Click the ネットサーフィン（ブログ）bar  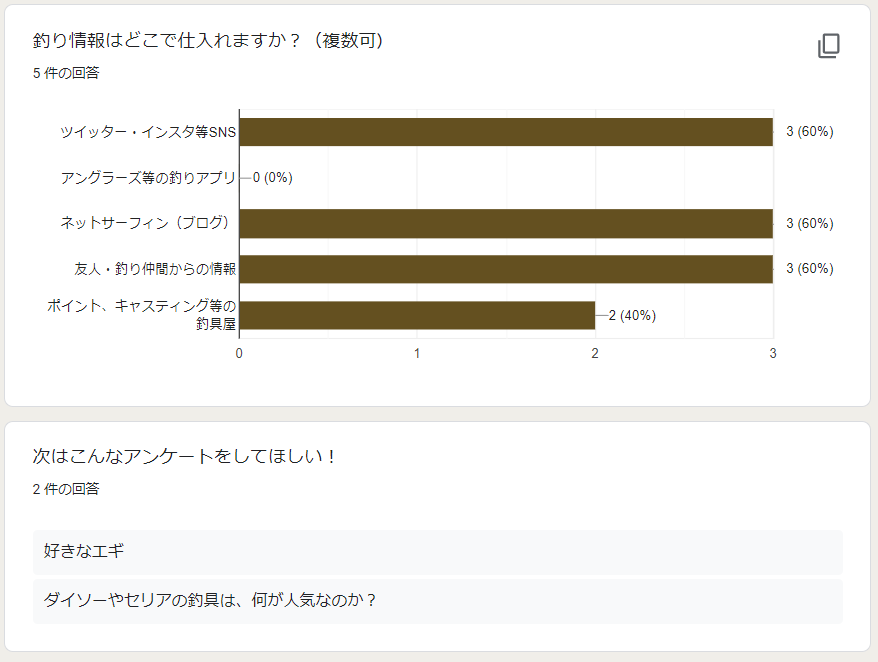point(505,223)
